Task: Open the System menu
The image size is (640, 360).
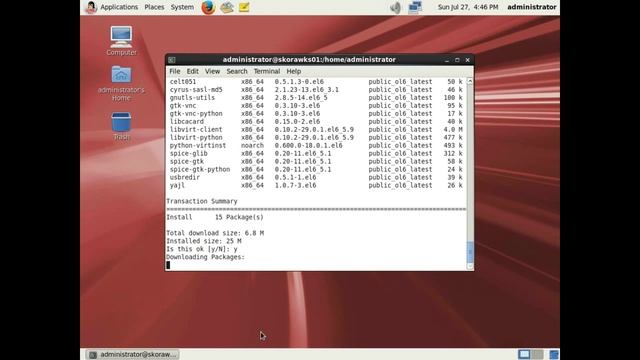Action: tap(182, 7)
